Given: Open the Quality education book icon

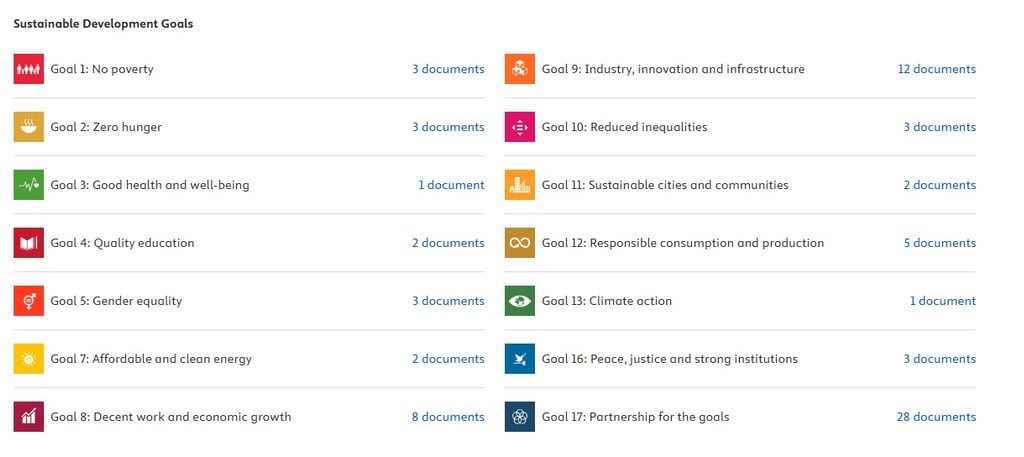Looking at the screenshot, I should (x=29, y=243).
